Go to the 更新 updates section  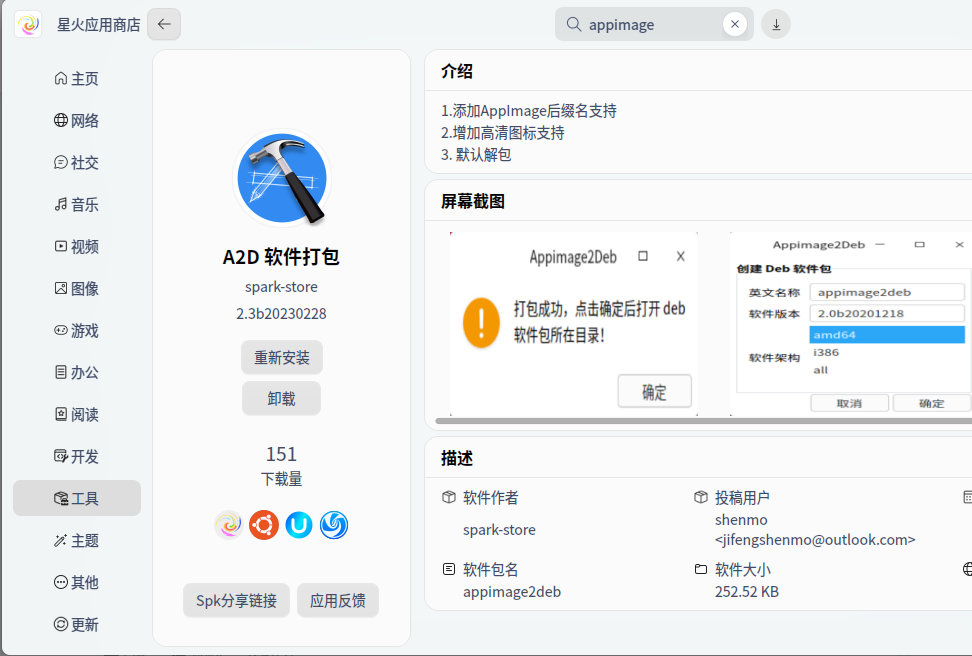point(77,625)
